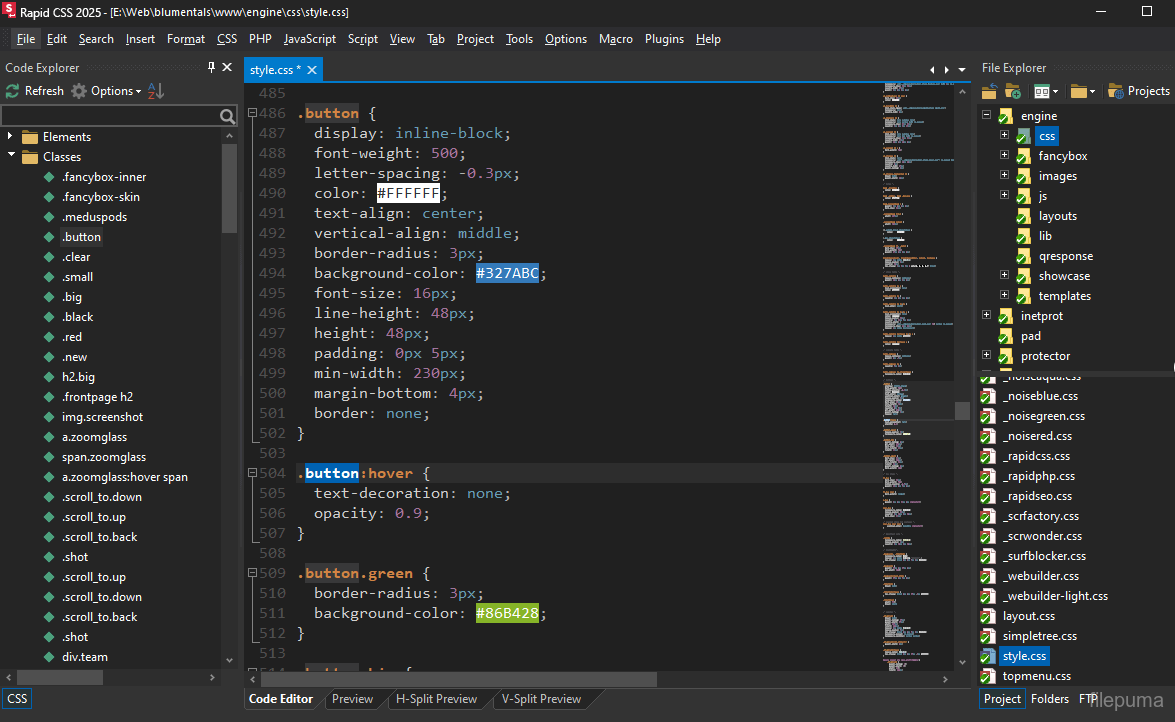Pin the Code Explorer panel
This screenshot has height=722, width=1175.
click(x=211, y=68)
